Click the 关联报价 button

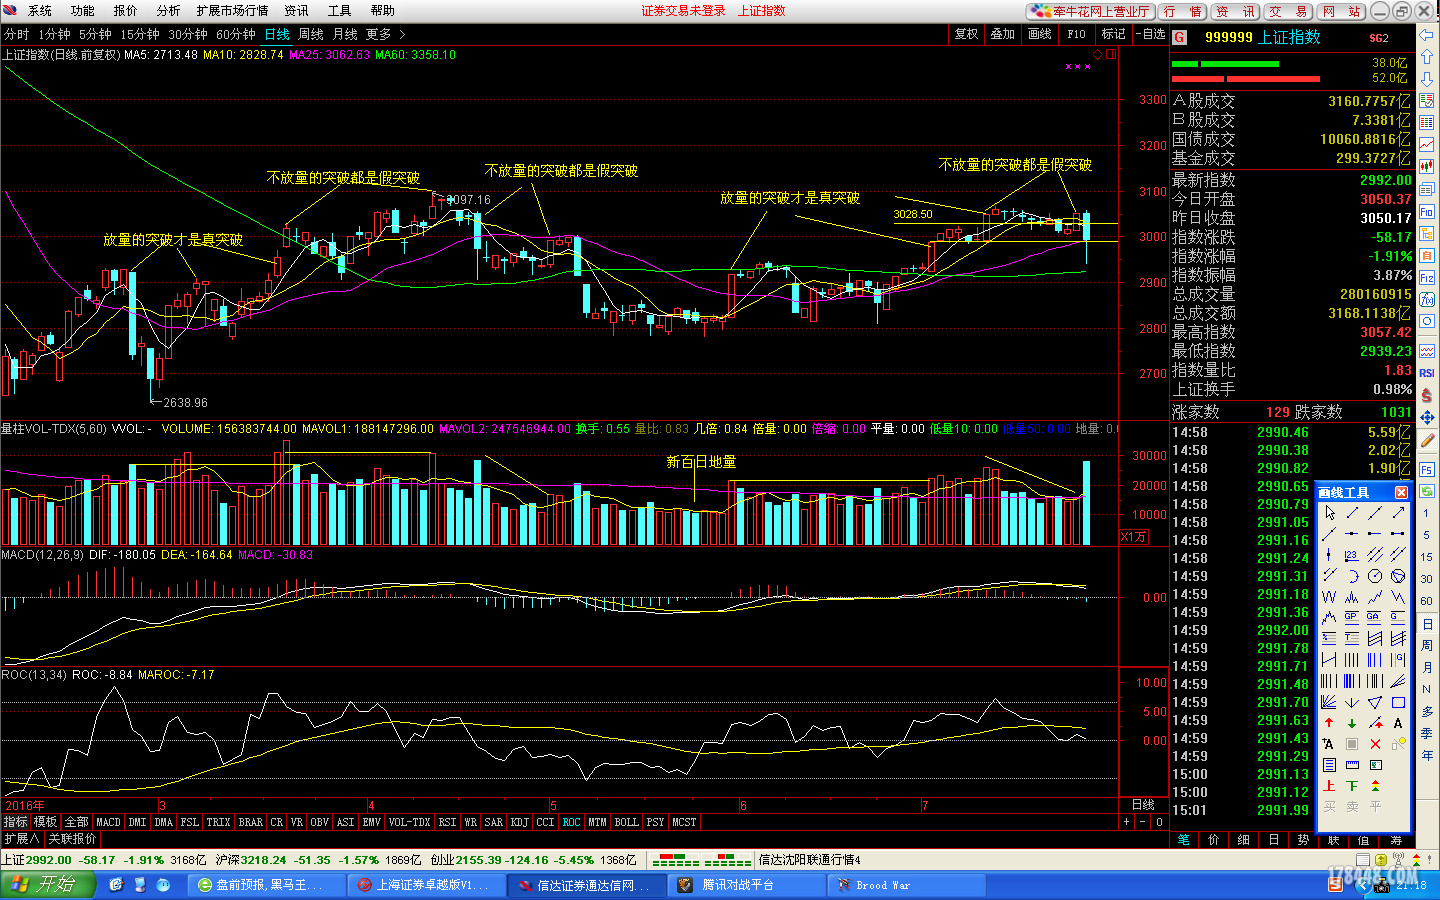(x=72, y=839)
